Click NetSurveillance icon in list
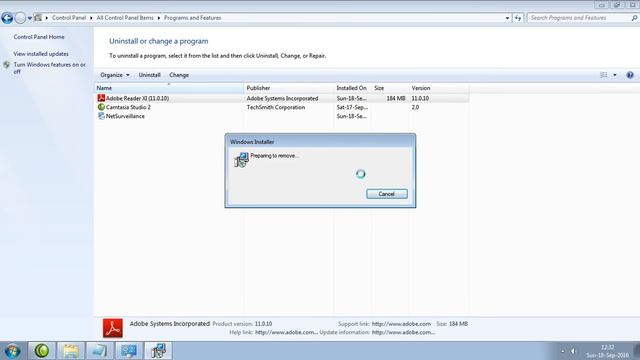Image resolution: width=640 pixels, height=360 pixels. pos(101,116)
